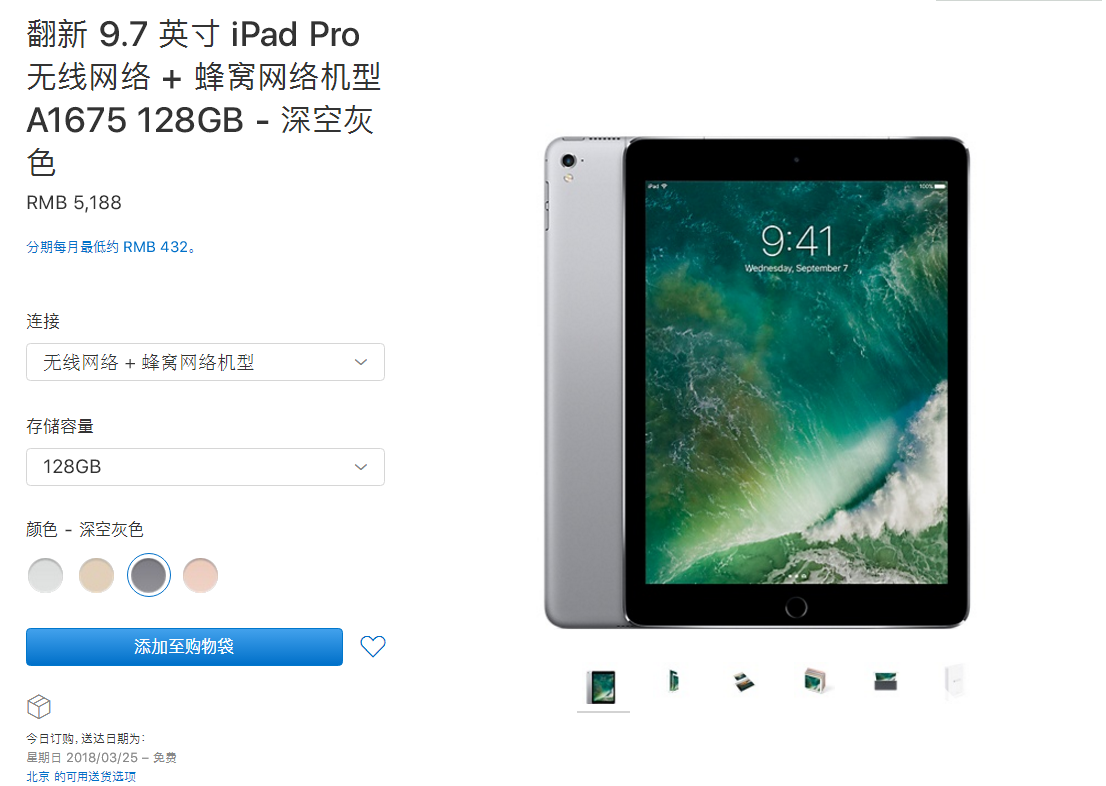
Task: Choose the gold color swatch
Action: click(97, 575)
